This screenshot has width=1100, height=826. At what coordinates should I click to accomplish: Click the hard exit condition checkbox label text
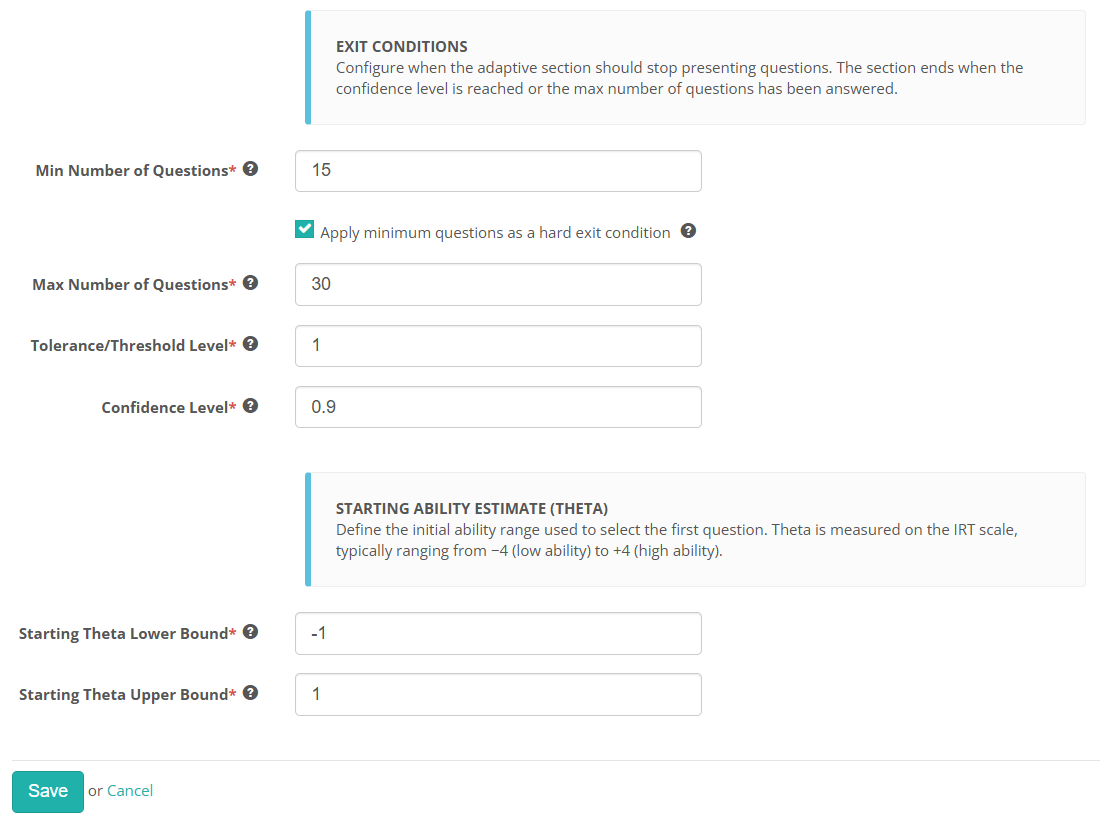click(x=495, y=233)
